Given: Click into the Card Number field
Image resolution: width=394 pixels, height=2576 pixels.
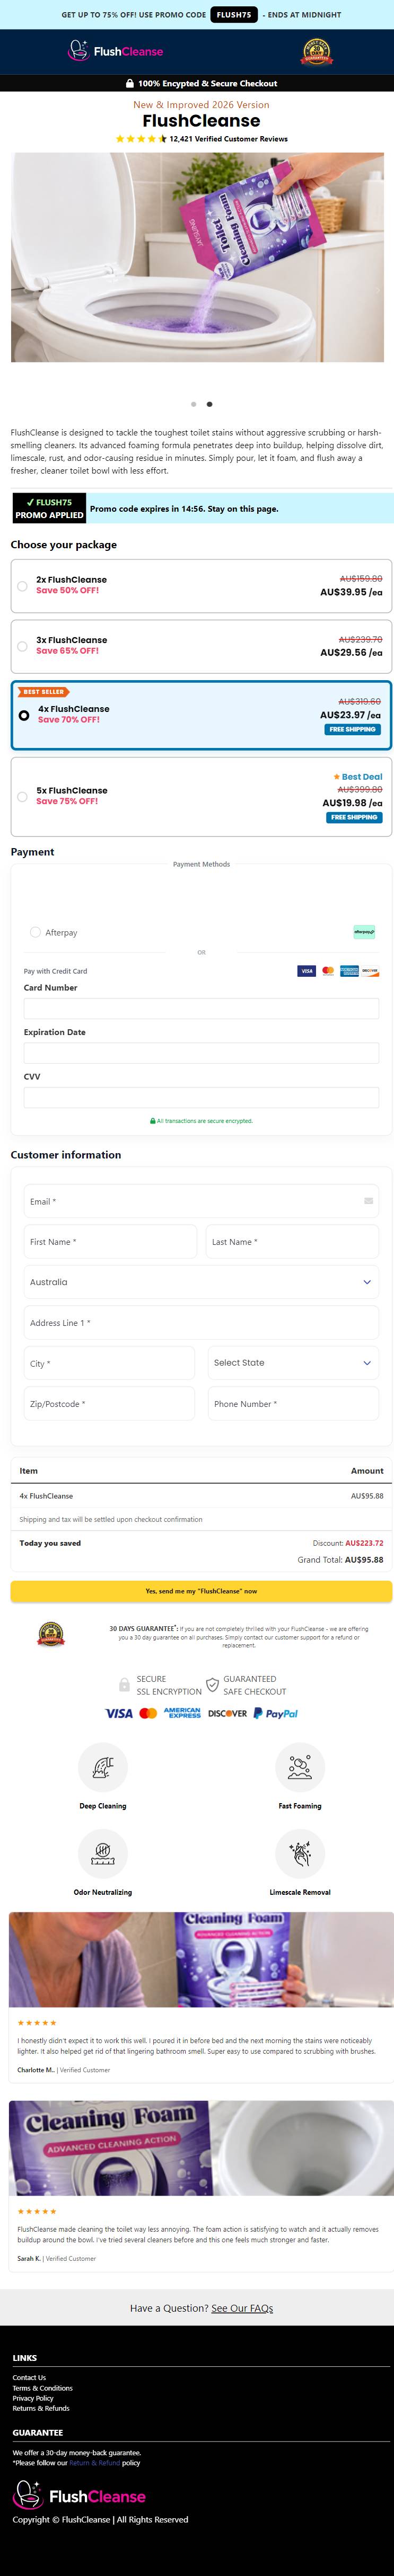Looking at the screenshot, I should pos(201,1008).
